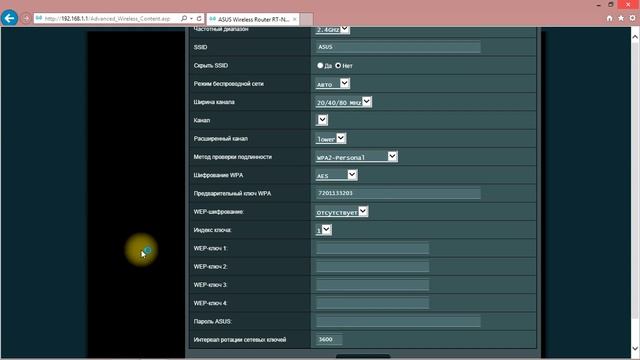Click the WEP-ключ 1 input field
The height and width of the screenshot is (360, 640).
372,248
